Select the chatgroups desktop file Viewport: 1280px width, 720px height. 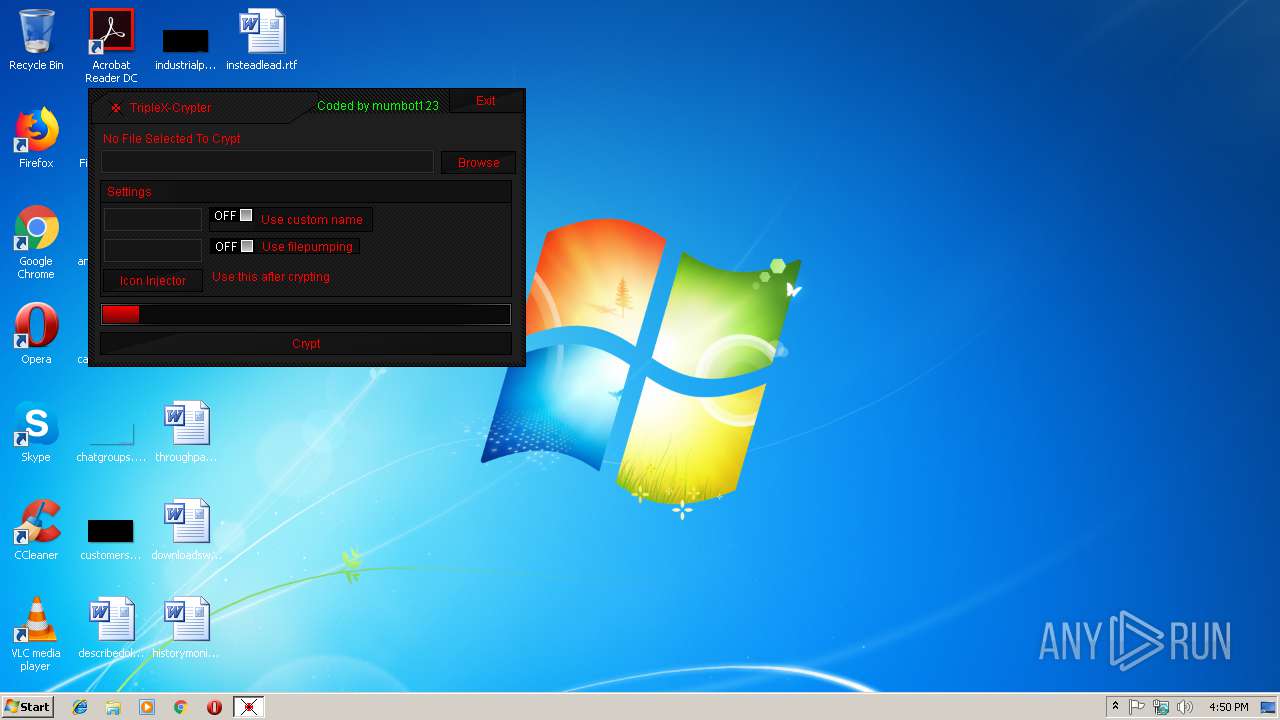[111, 440]
